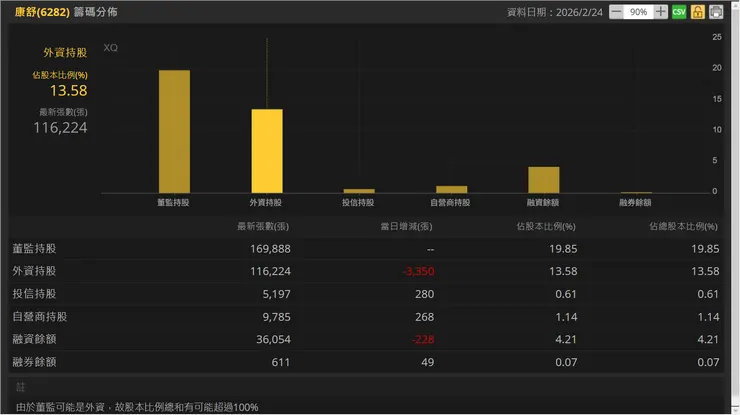740x415 pixels.
Task: Click the 融資餘額 axis label under chart
Action: [x=543, y=203]
